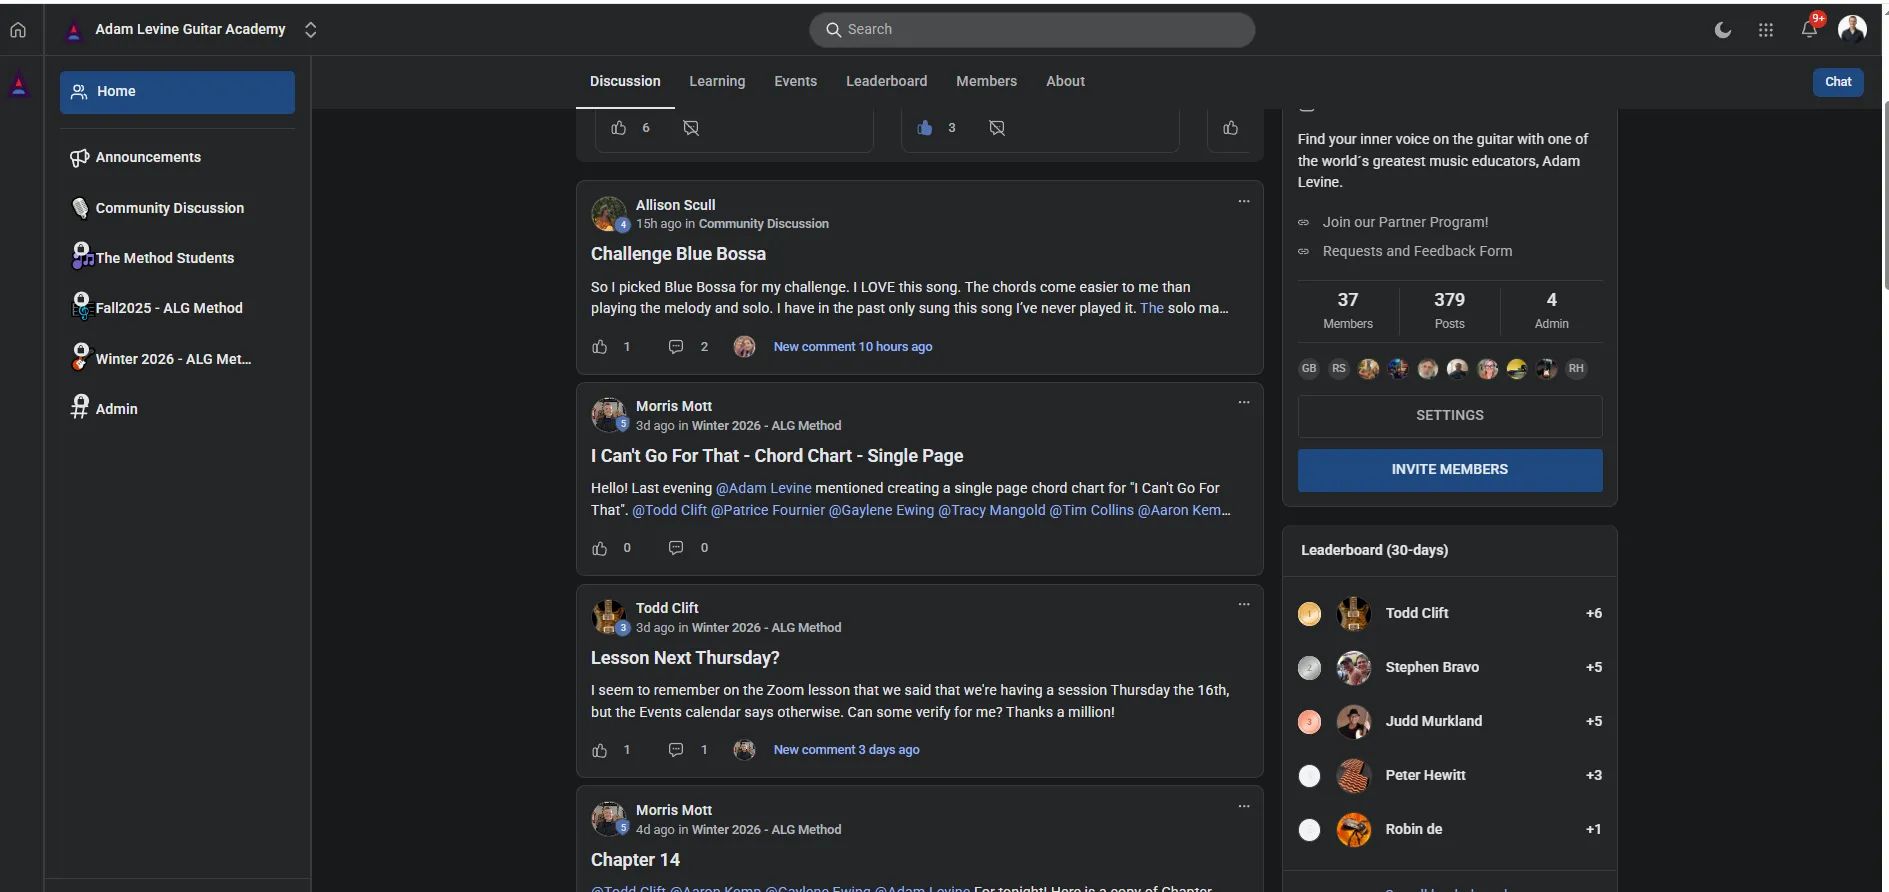Open the @Adam Levine mention in Morris Mott's post
The width and height of the screenshot is (1889, 892).
(x=764, y=488)
